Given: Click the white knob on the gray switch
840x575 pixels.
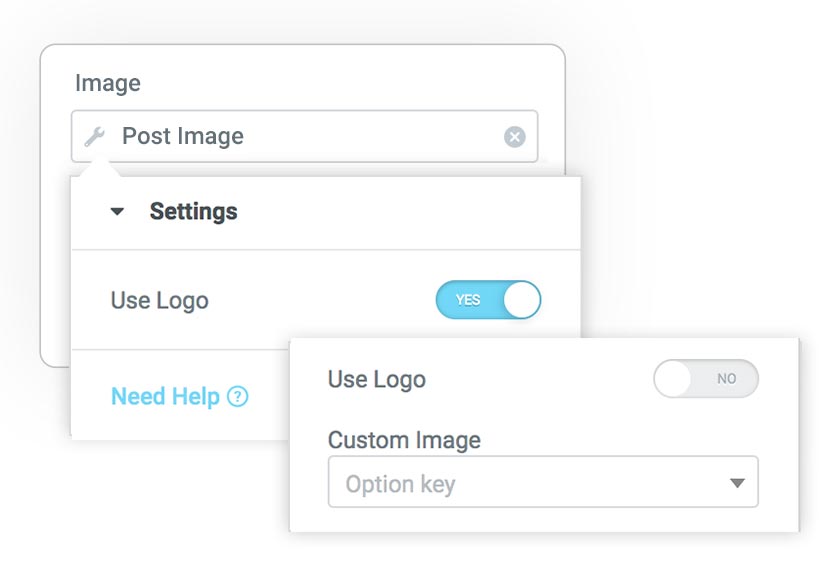Looking at the screenshot, I should [x=672, y=378].
